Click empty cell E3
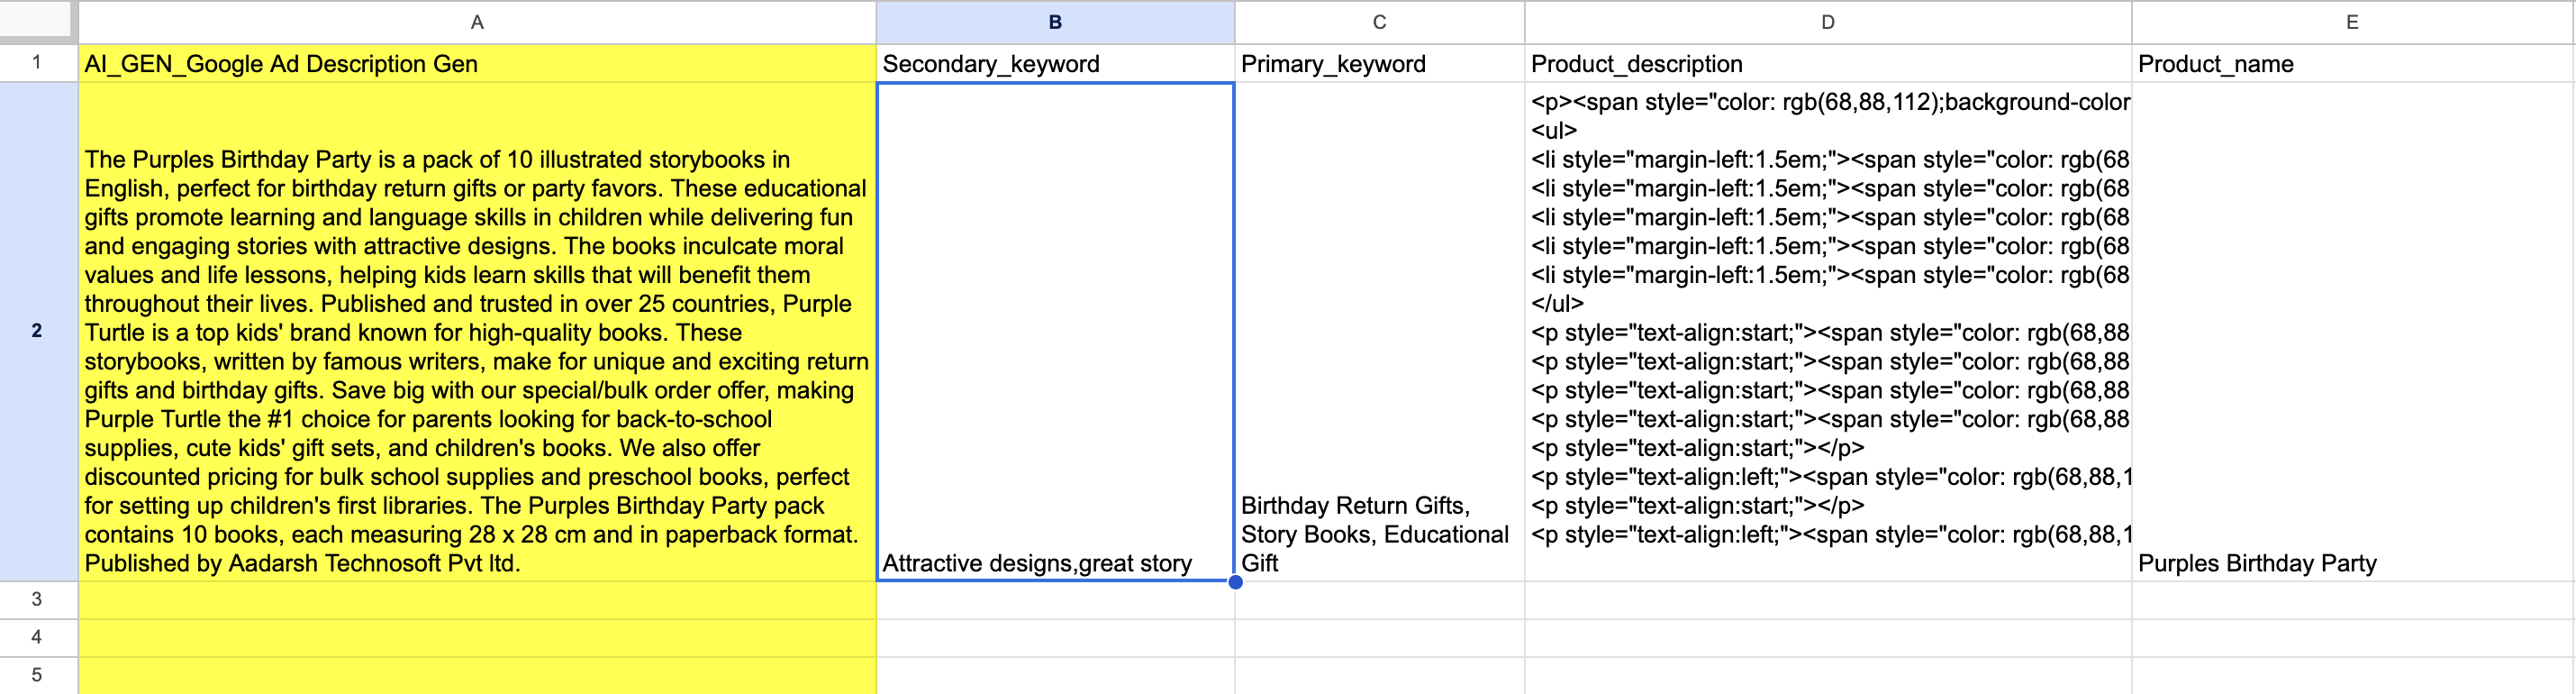2576x694 pixels. coord(2352,600)
